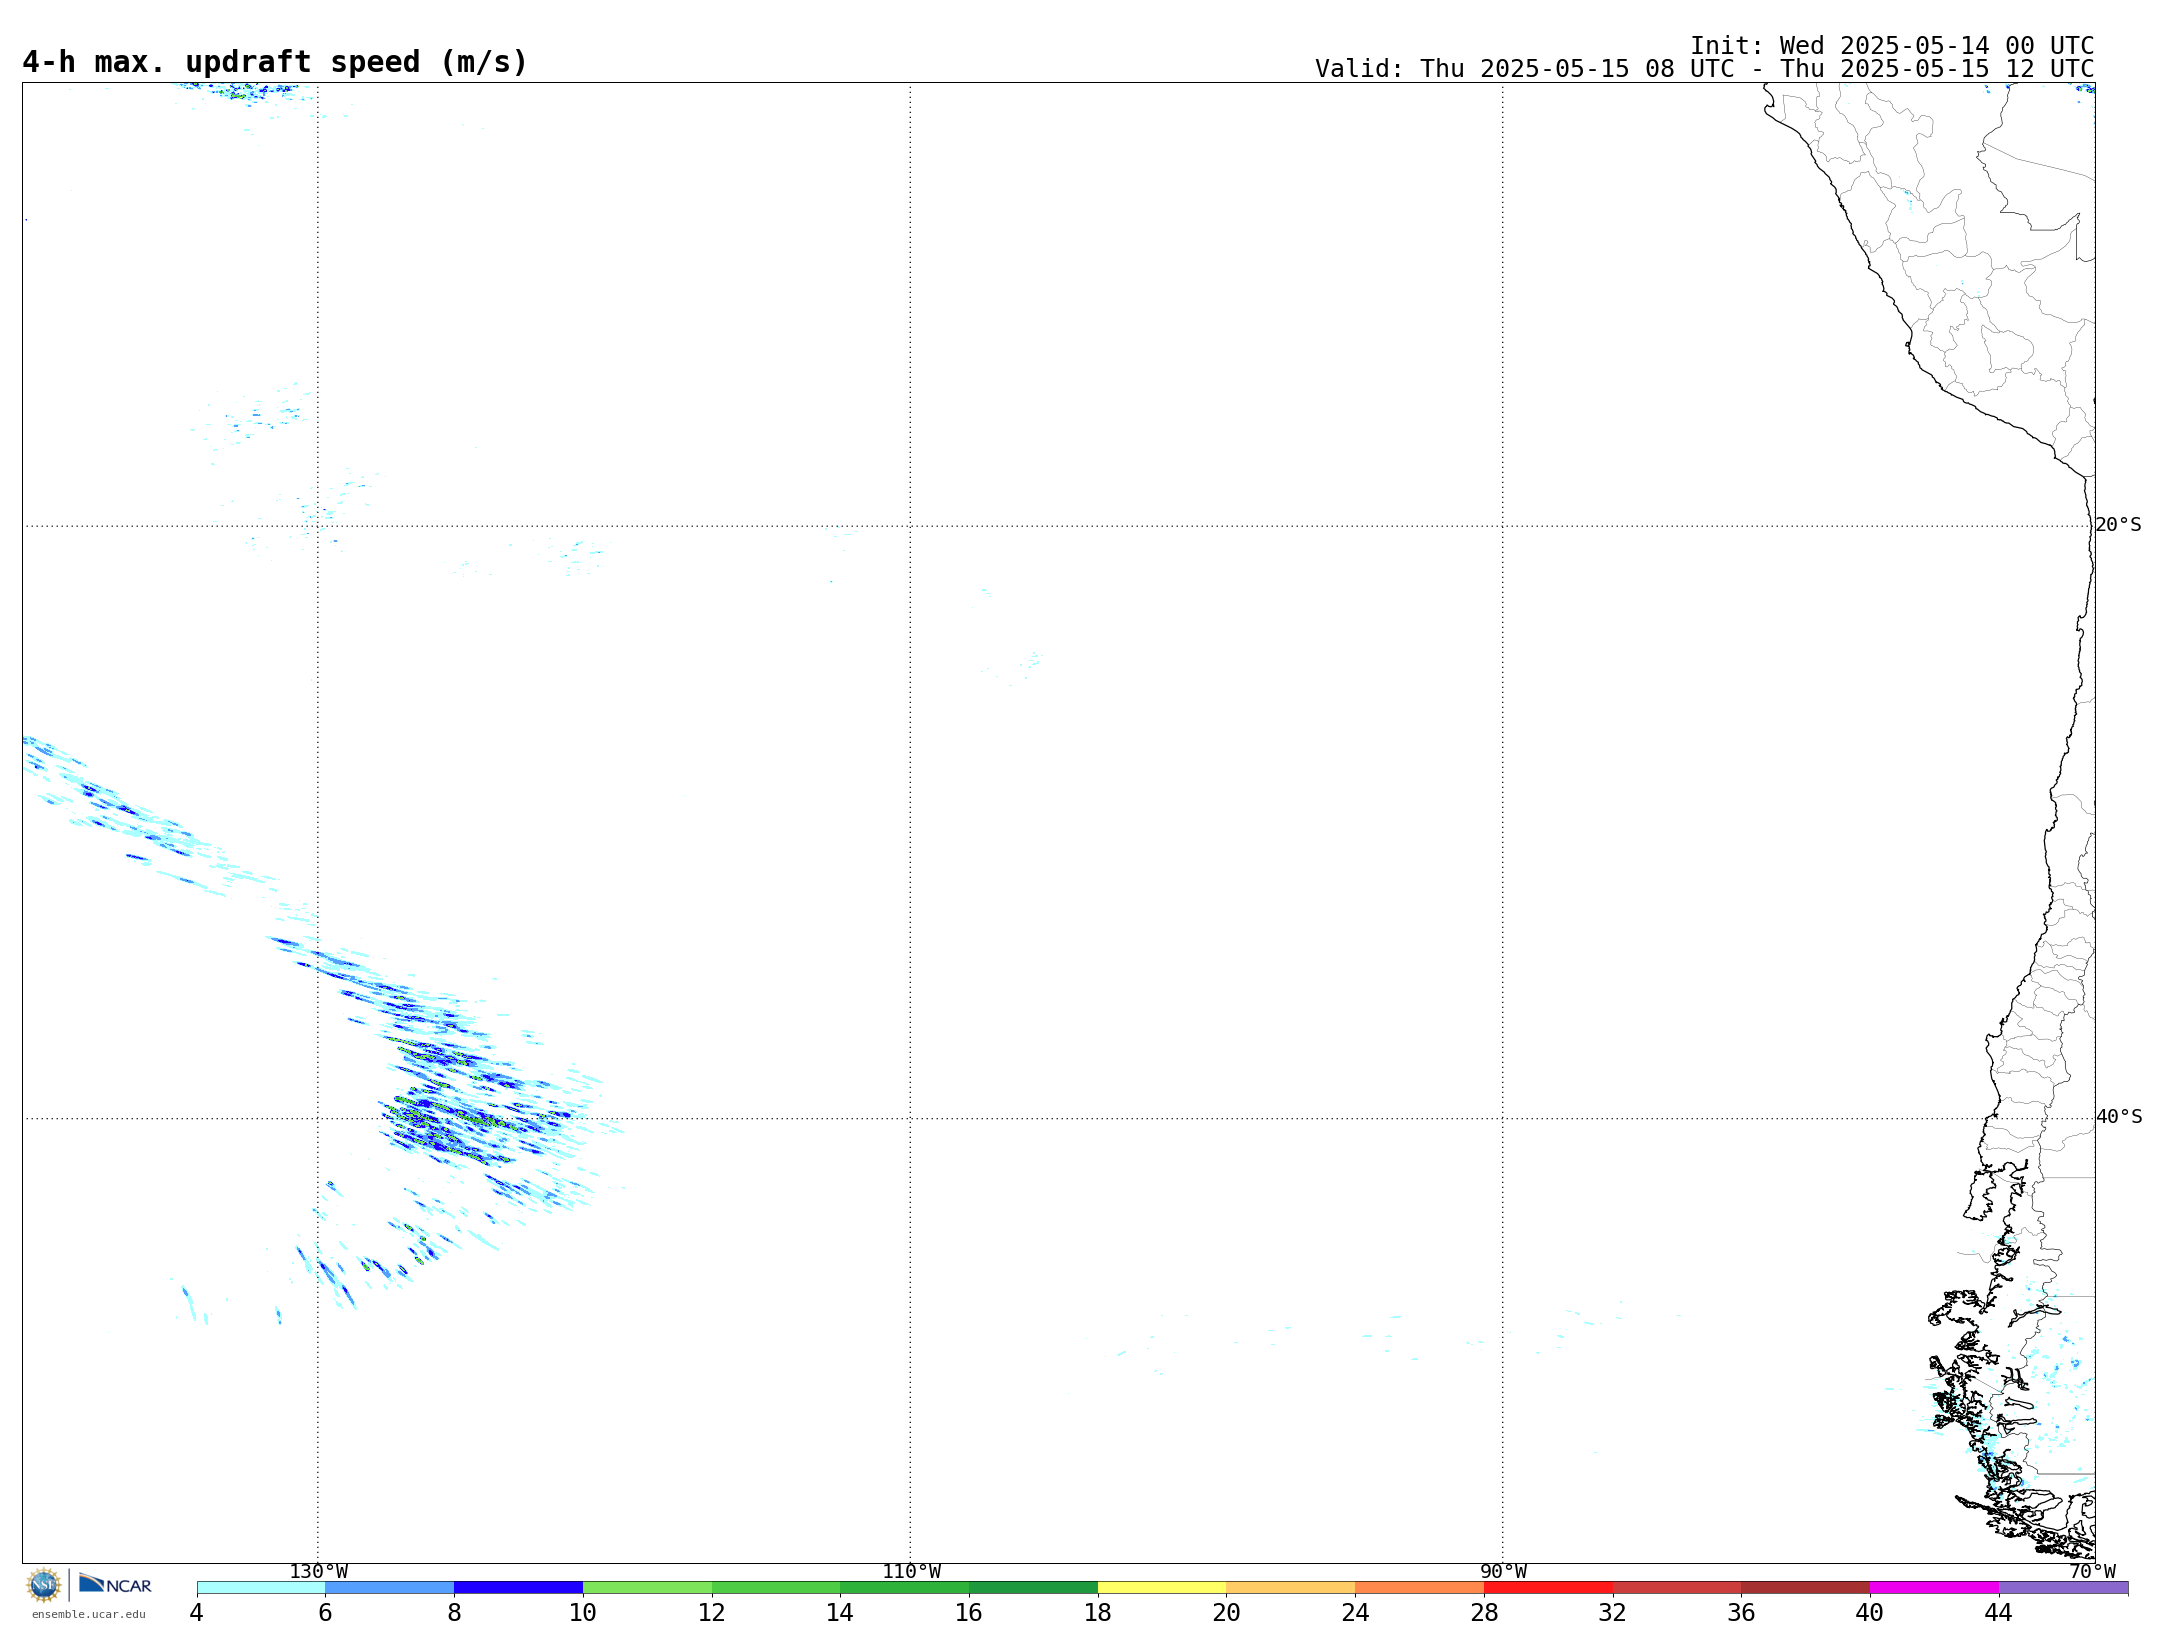
Task: Click the 'Init: Wed 2025-05-14 00 UTC' text
Action: tap(1892, 46)
